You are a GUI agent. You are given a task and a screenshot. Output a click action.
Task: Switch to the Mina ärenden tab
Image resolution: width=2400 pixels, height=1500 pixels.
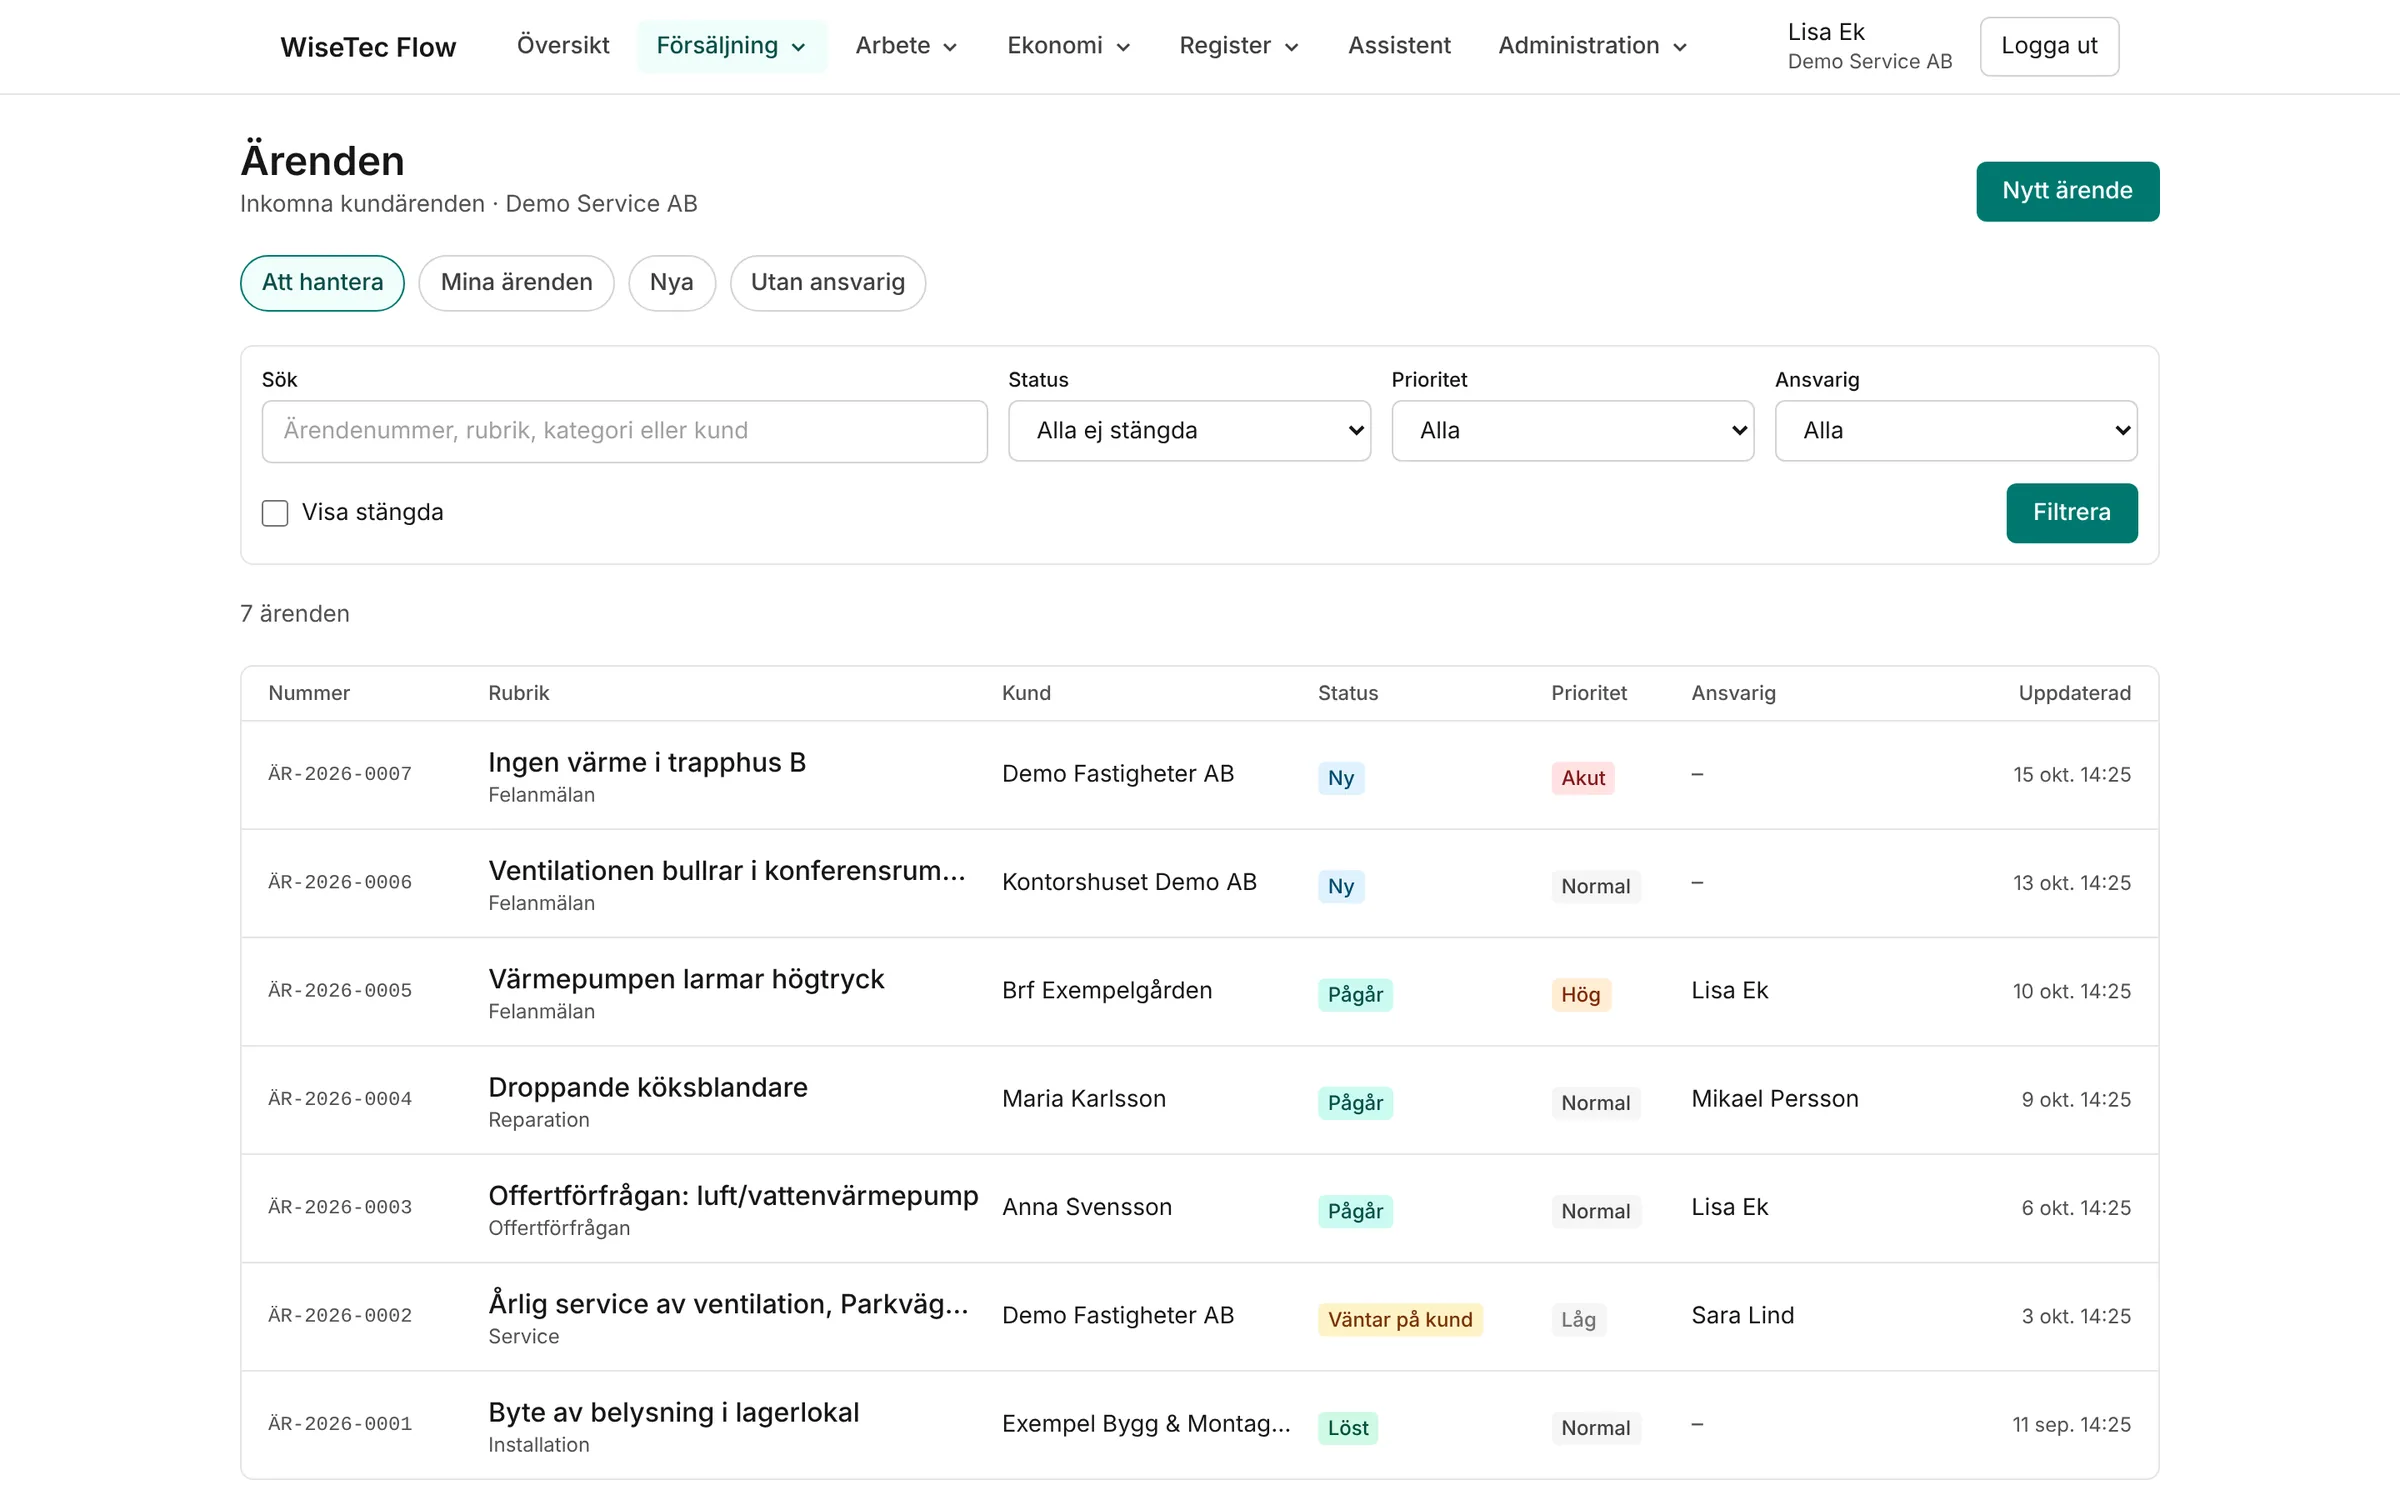coord(516,283)
